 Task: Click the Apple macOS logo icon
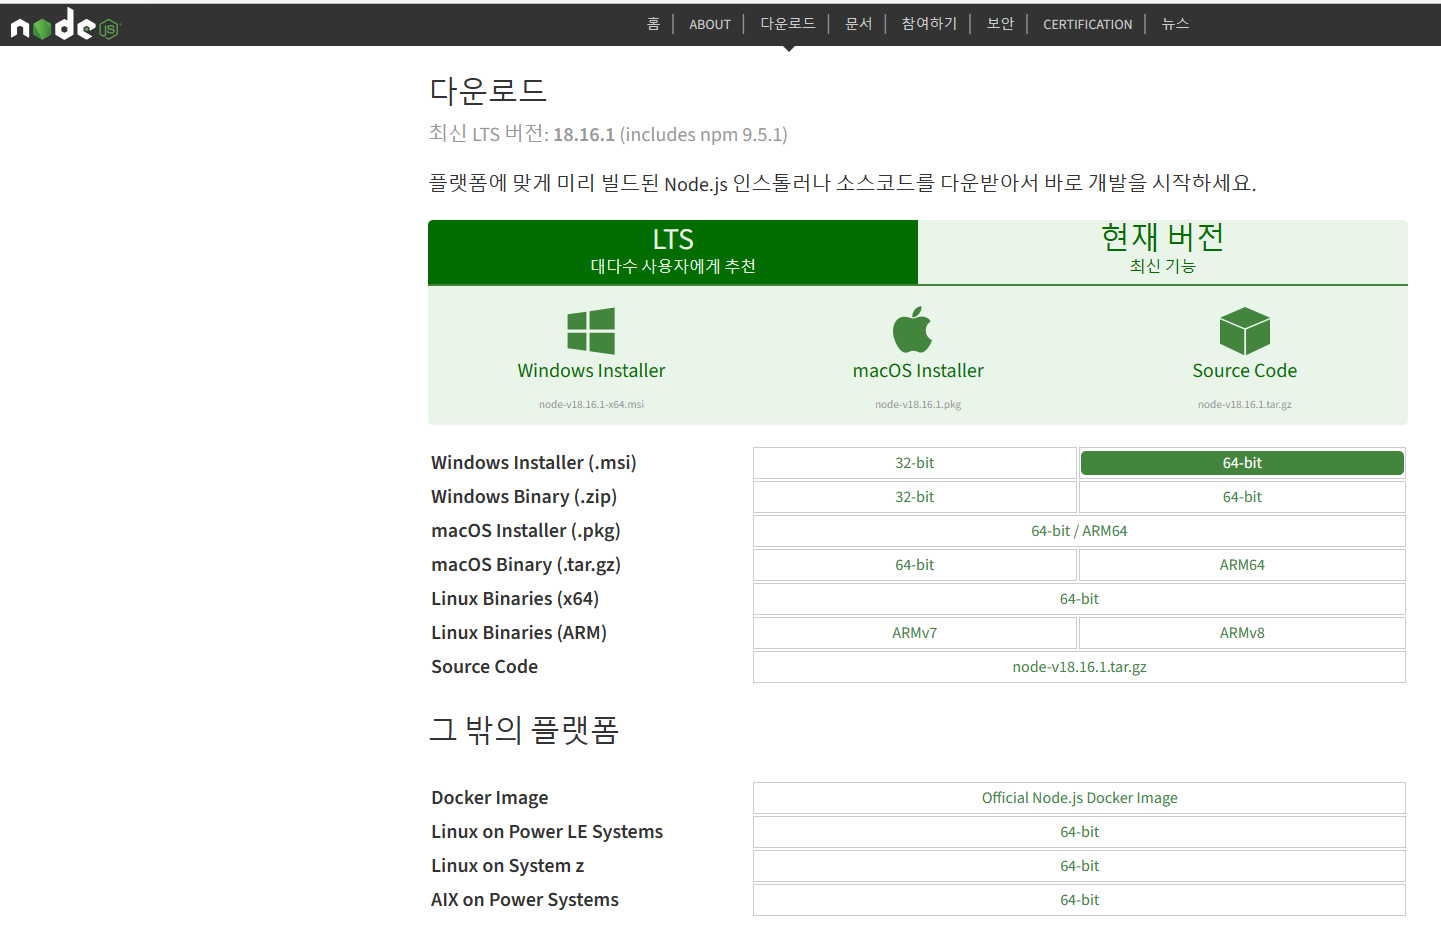[912, 330]
